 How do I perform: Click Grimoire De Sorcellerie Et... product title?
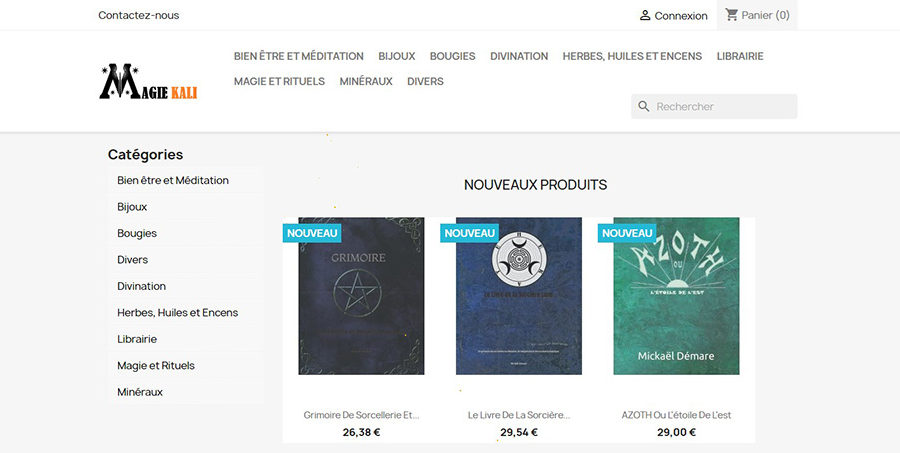[361, 415]
